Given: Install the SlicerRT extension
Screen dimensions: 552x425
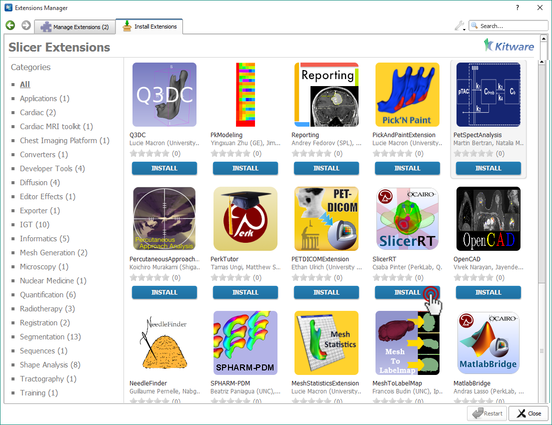Looking at the screenshot, I should [407, 292].
